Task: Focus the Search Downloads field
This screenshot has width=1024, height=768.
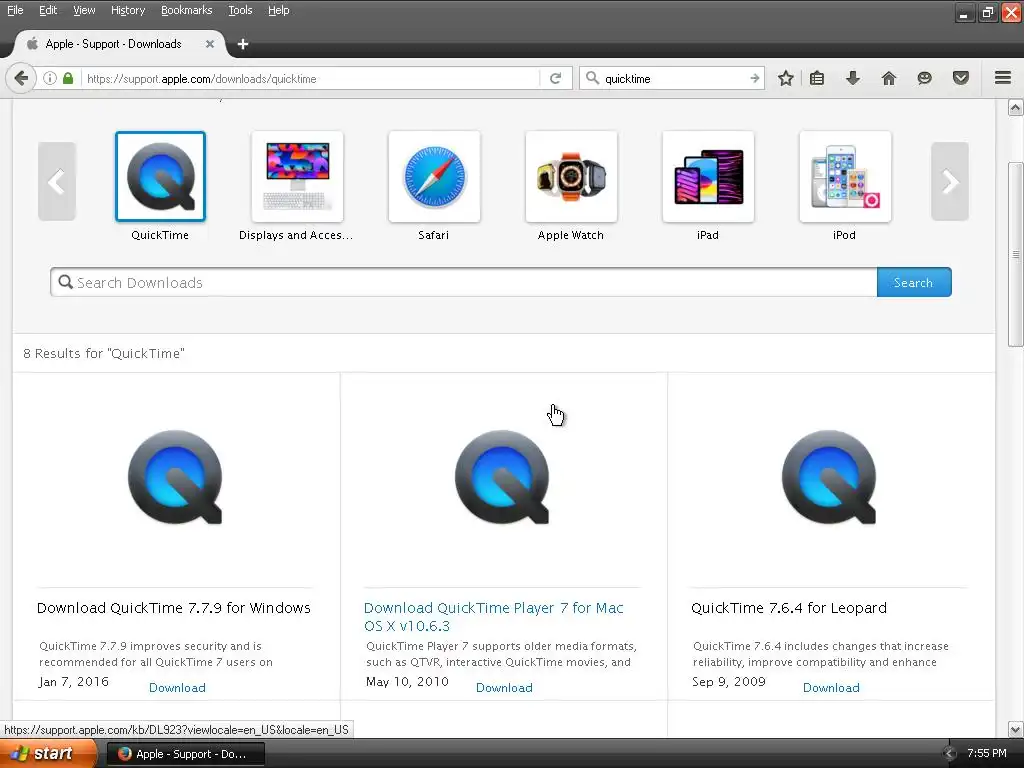Action: click(464, 282)
